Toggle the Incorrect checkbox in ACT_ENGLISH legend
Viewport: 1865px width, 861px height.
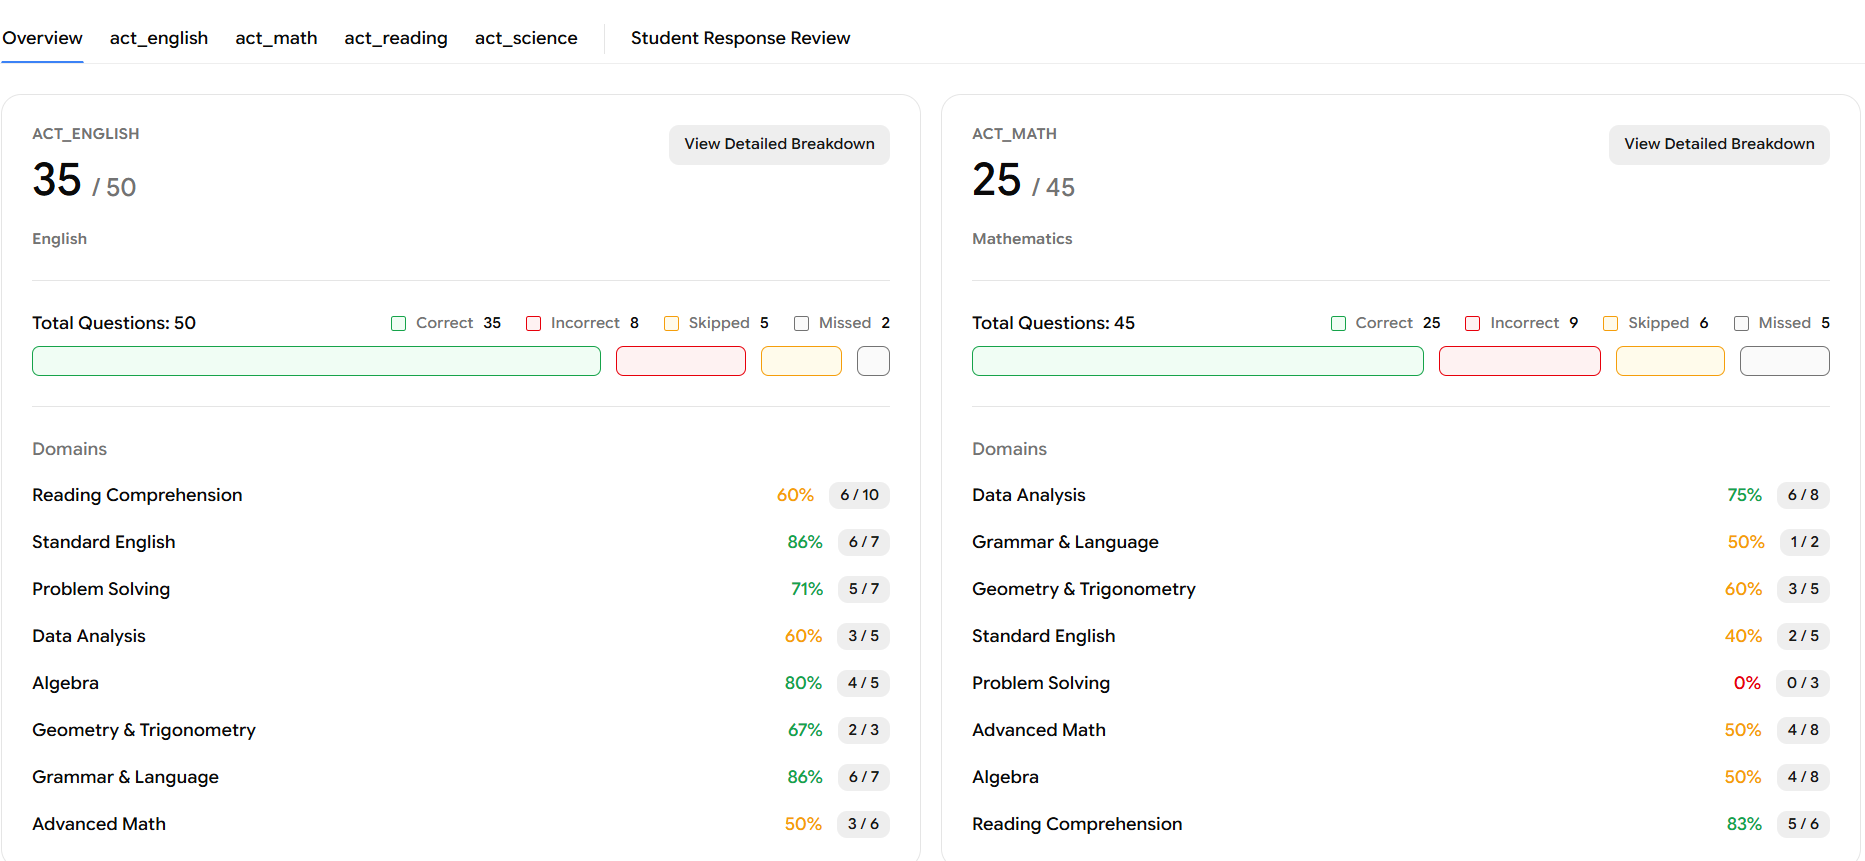[x=533, y=323]
